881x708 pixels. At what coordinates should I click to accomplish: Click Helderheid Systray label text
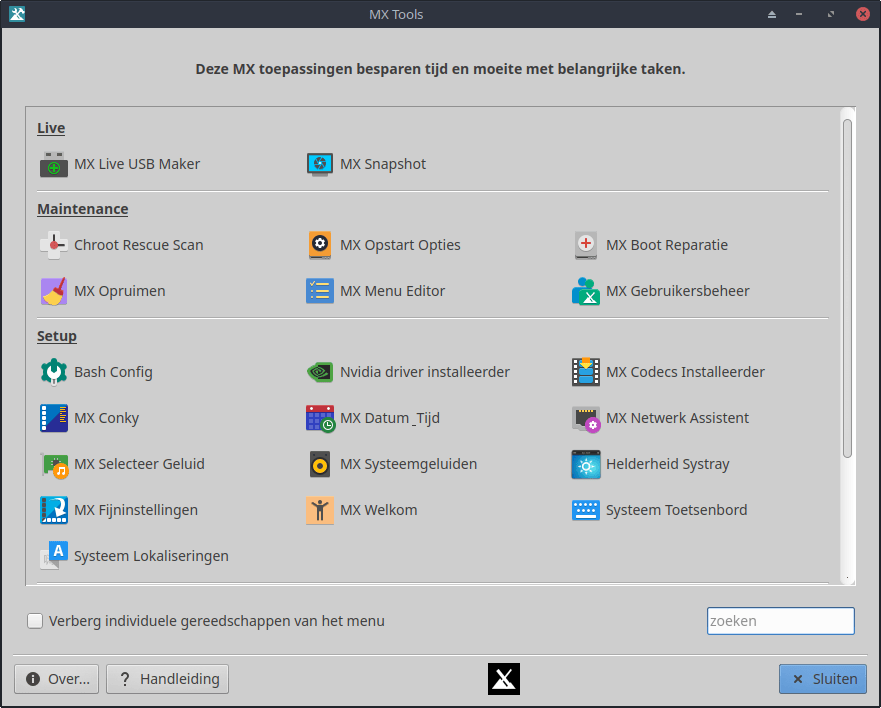[667, 464]
